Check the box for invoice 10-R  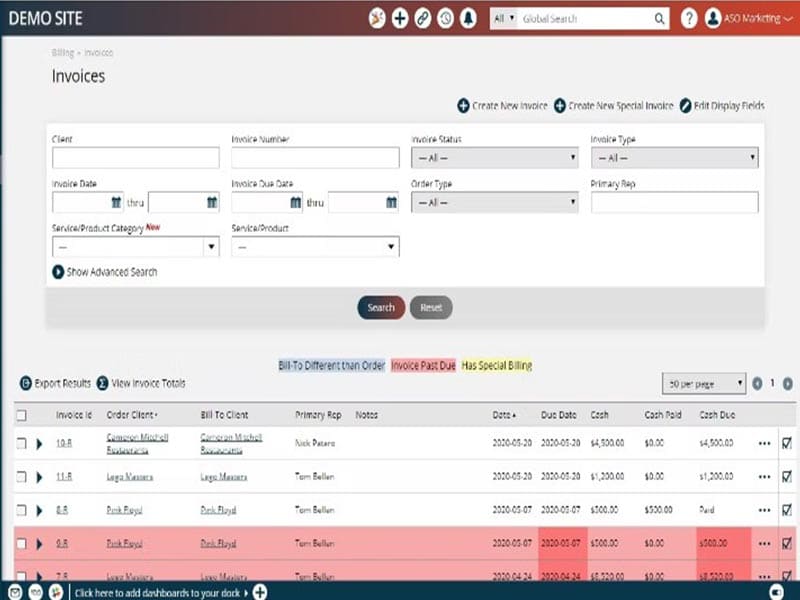point(21,443)
